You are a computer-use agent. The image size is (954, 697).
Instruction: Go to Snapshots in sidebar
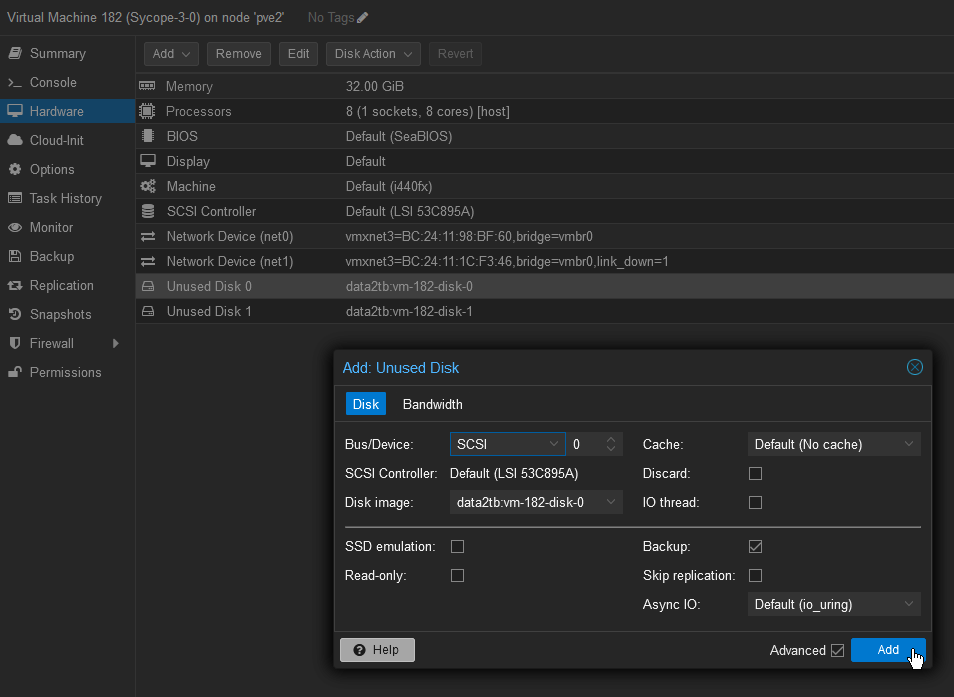pyautogui.click(x=60, y=314)
